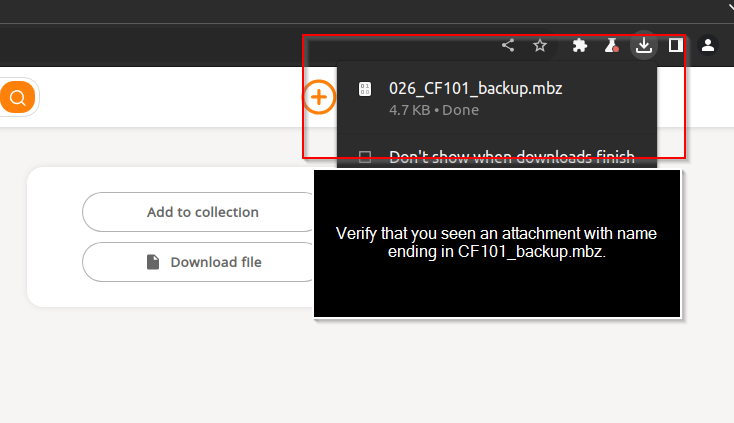Click Add to collection button
Screen dimensions: 734x423
pyautogui.click(x=201, y=212)
